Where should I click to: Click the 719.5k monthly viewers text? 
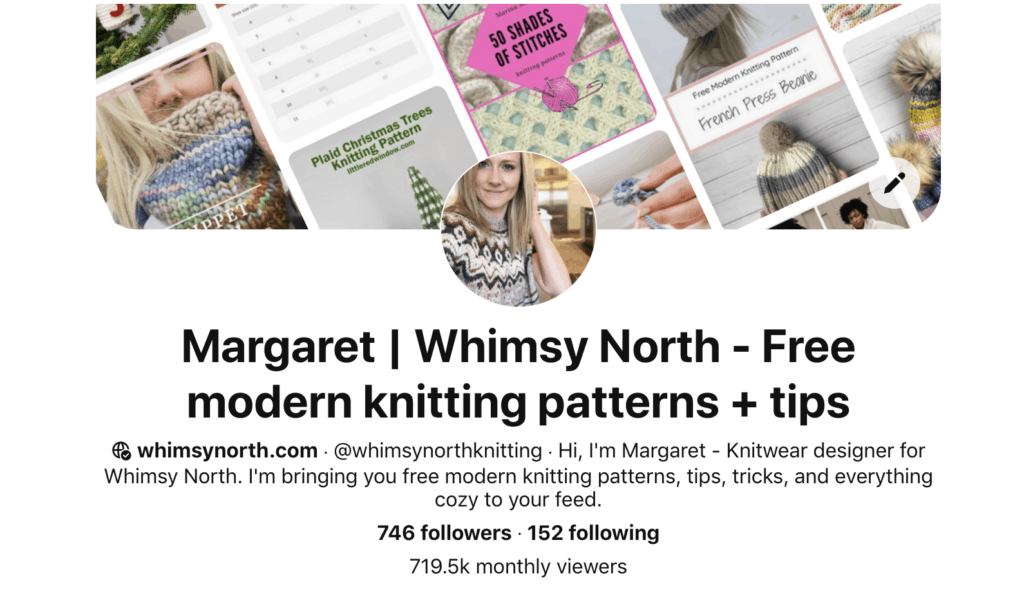518,567
